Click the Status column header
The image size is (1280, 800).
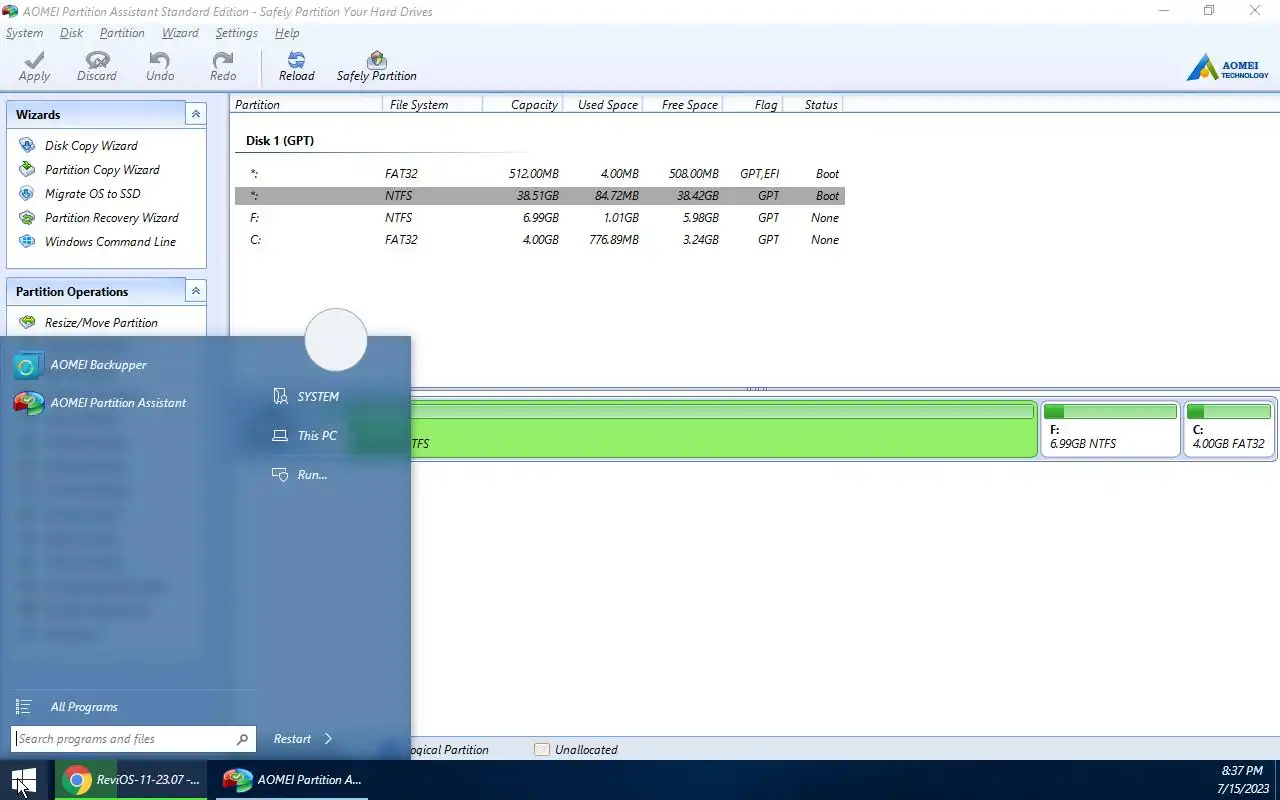[x=812, y=105]
